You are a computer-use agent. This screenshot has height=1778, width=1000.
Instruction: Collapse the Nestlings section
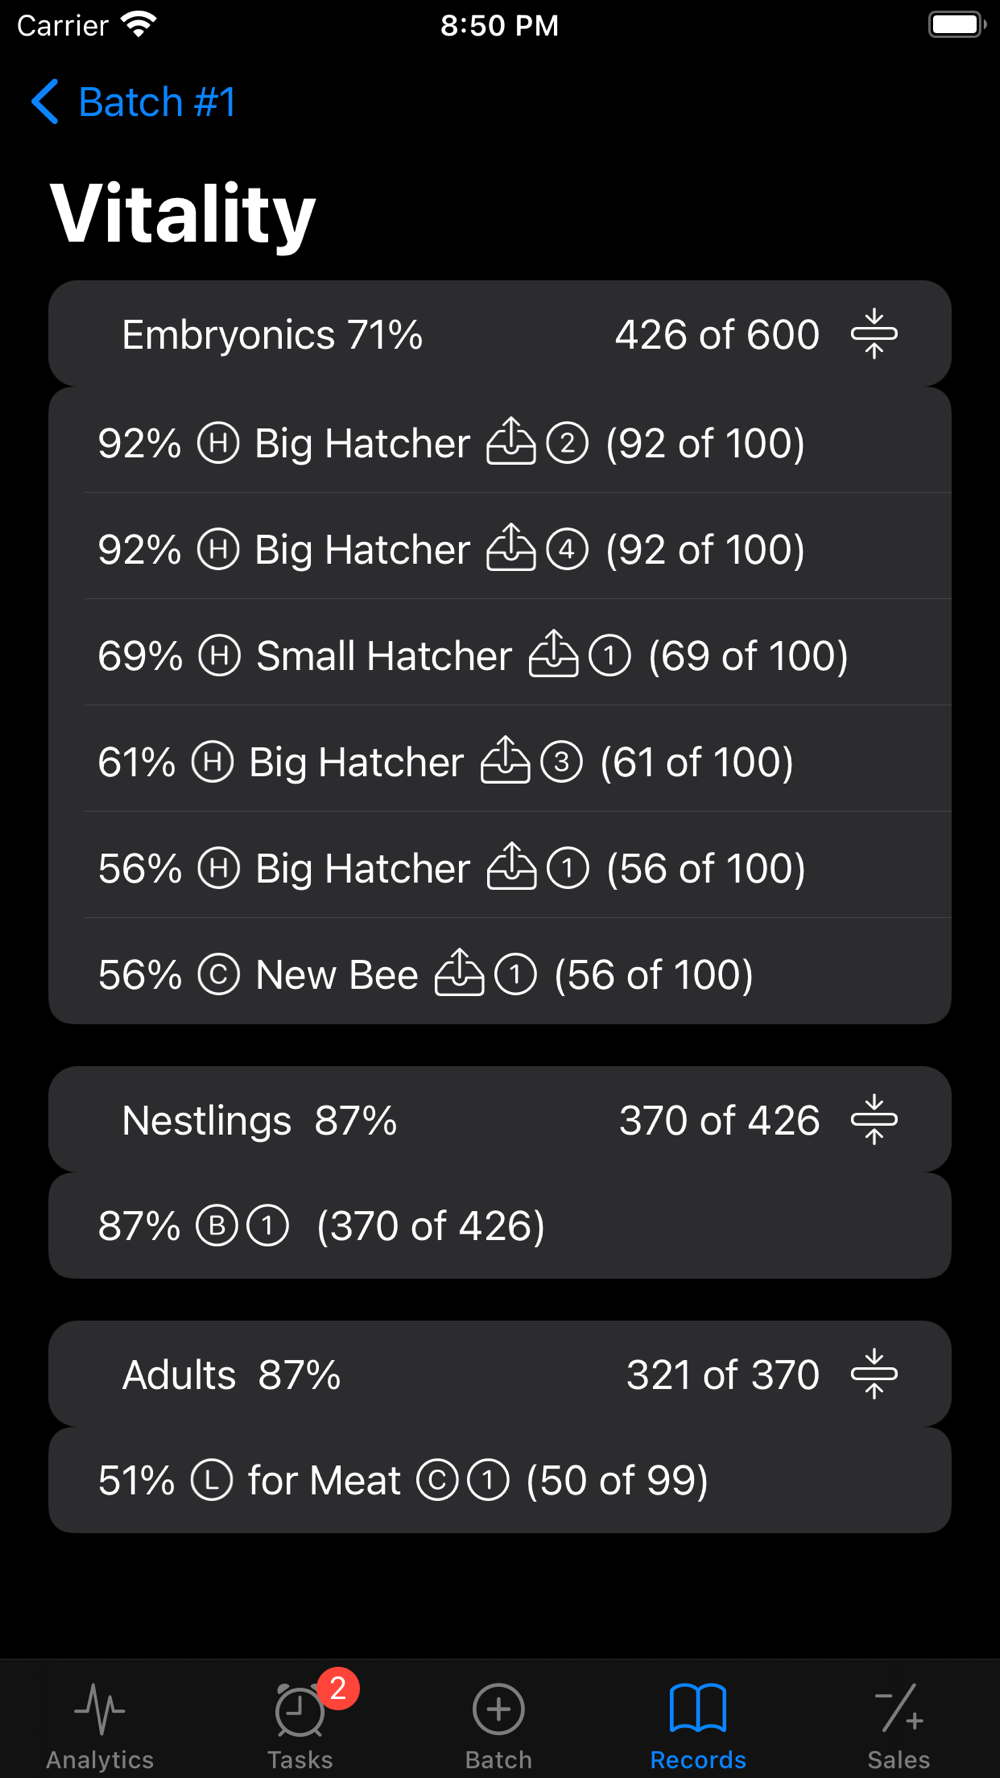(874, 1120)
